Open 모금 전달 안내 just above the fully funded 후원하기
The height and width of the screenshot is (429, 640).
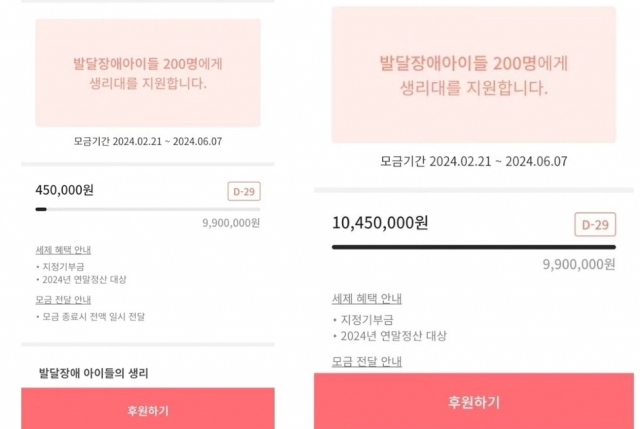click(367, 361)
